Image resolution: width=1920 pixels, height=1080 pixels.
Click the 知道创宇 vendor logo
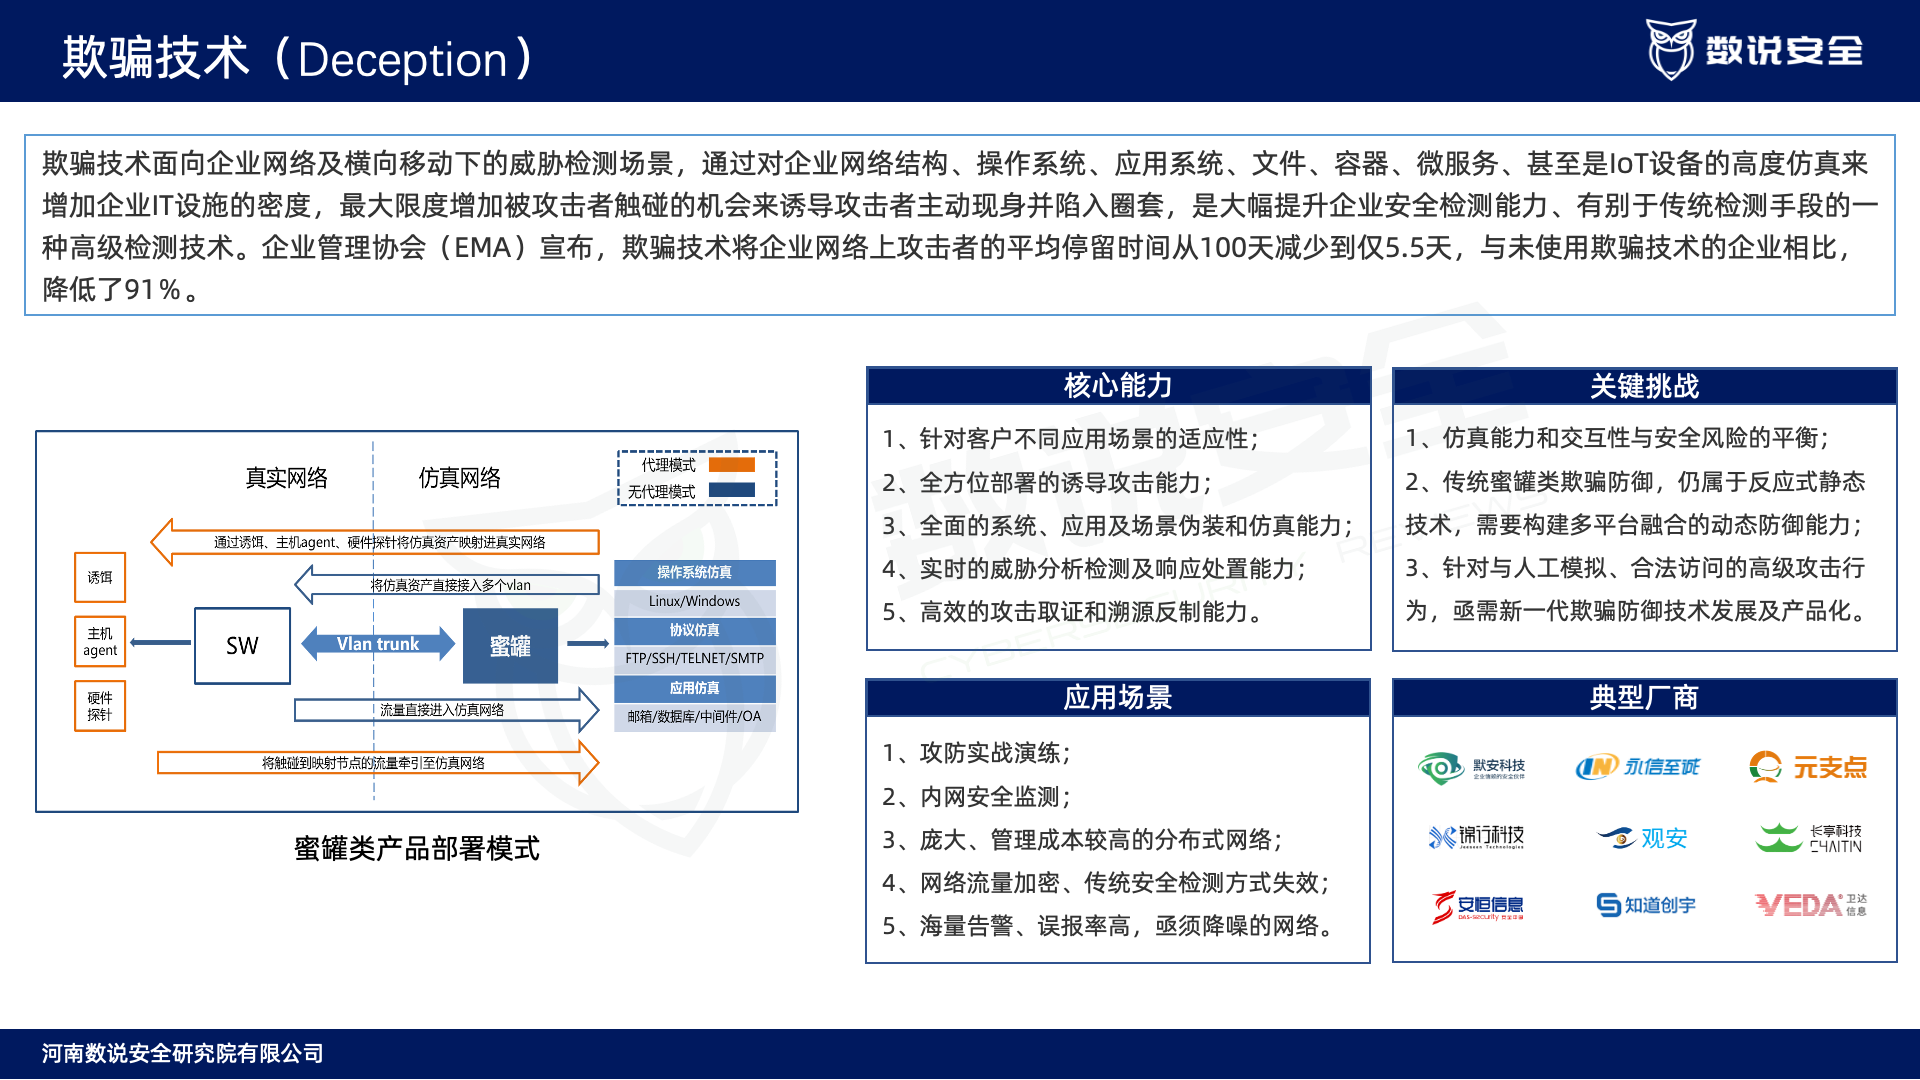click(1646, 905)
